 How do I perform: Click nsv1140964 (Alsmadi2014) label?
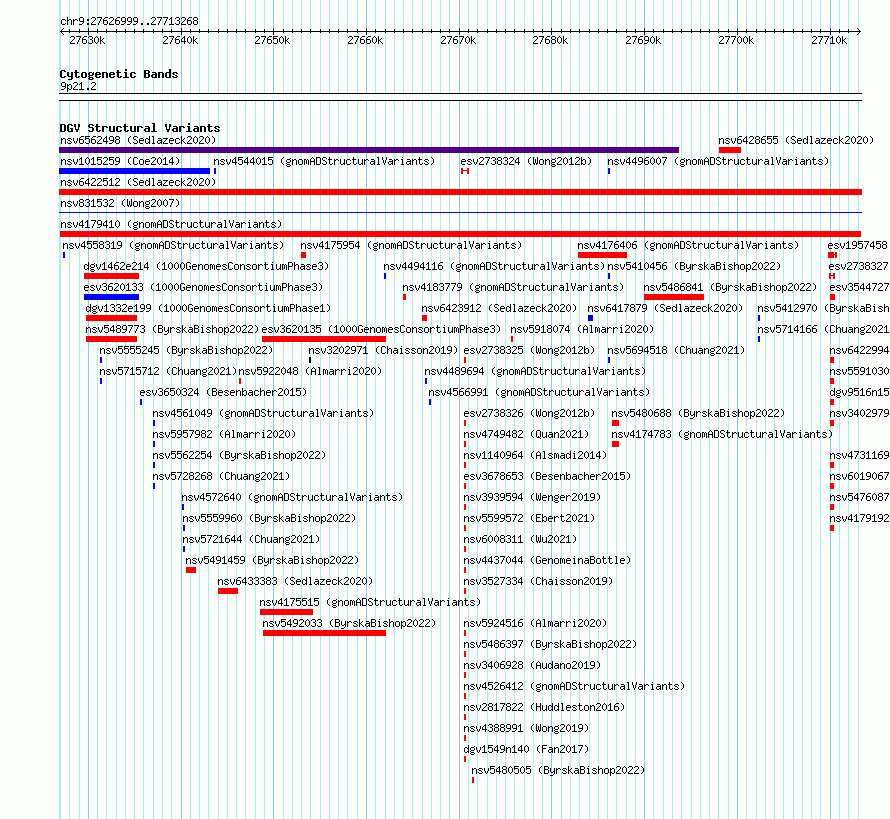(x=535, y=455)
